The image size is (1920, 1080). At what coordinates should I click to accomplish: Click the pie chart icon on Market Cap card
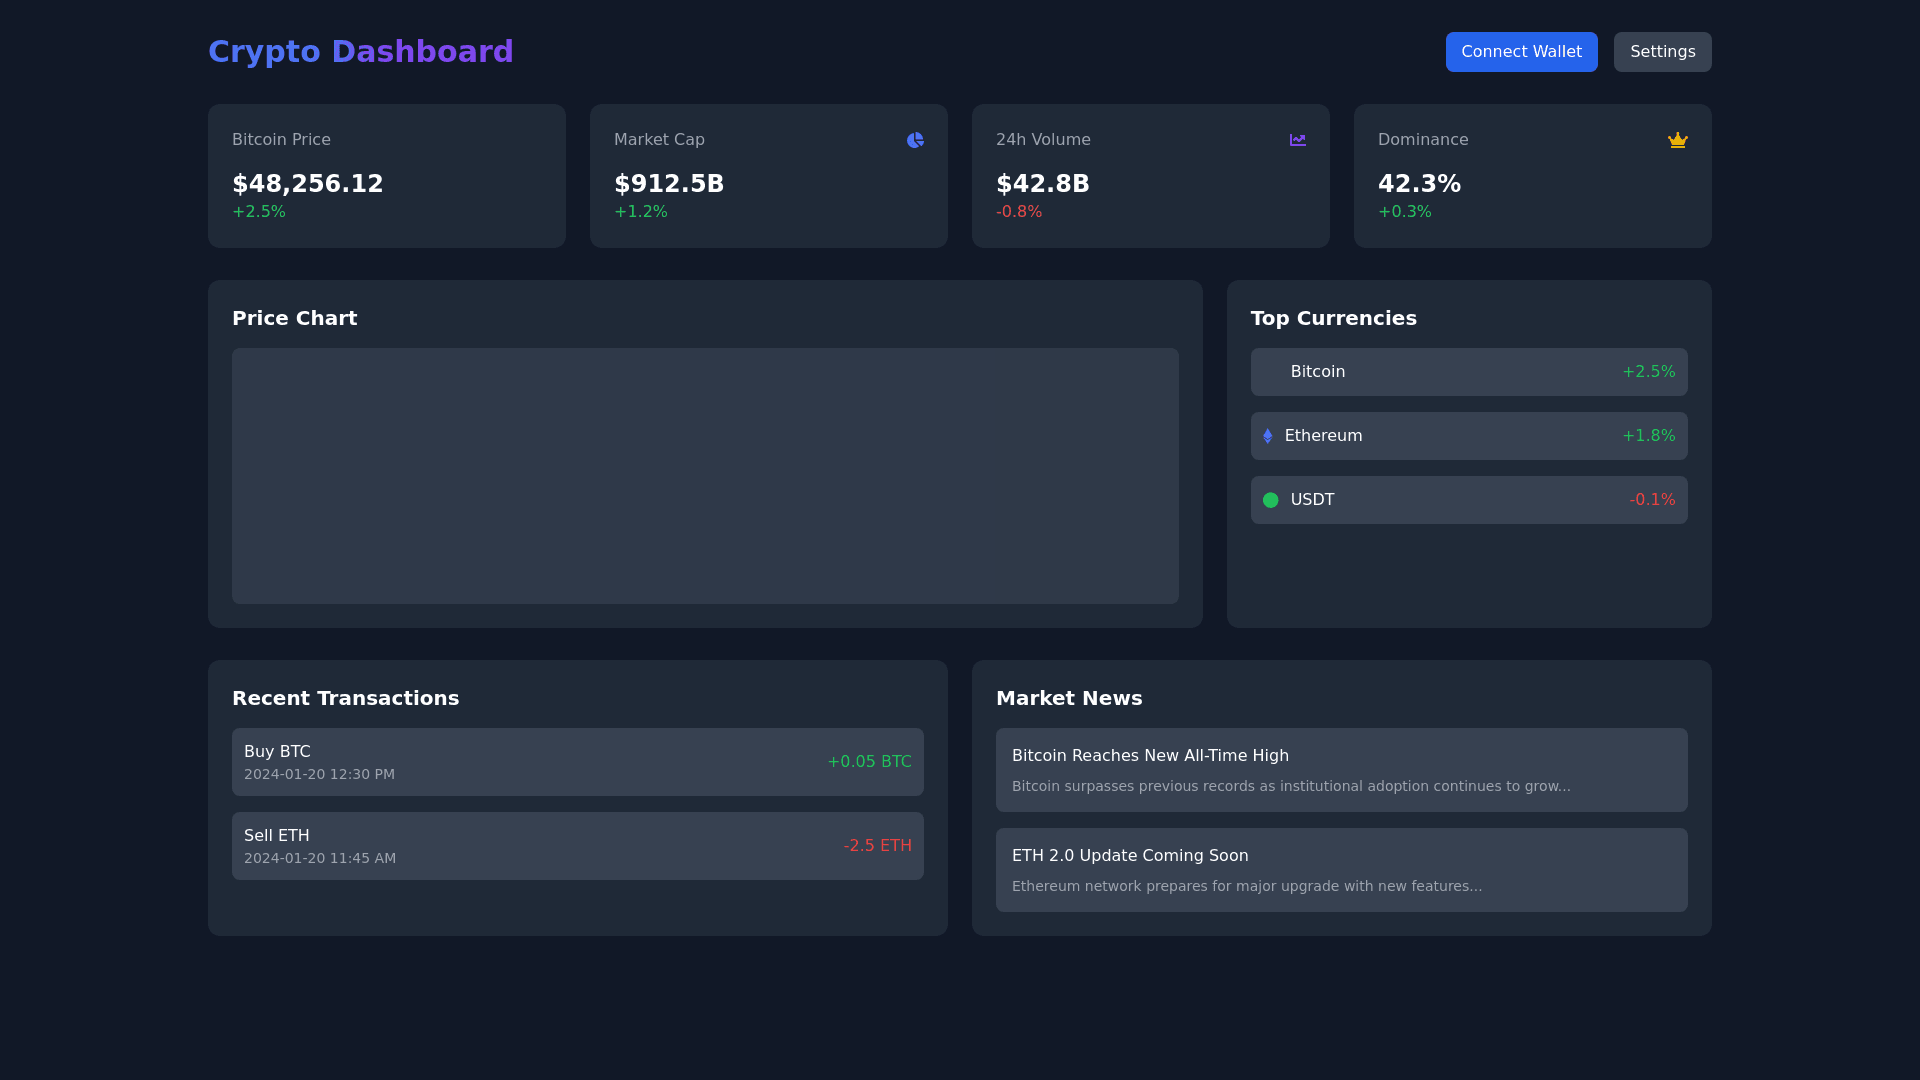click(915, 140)
